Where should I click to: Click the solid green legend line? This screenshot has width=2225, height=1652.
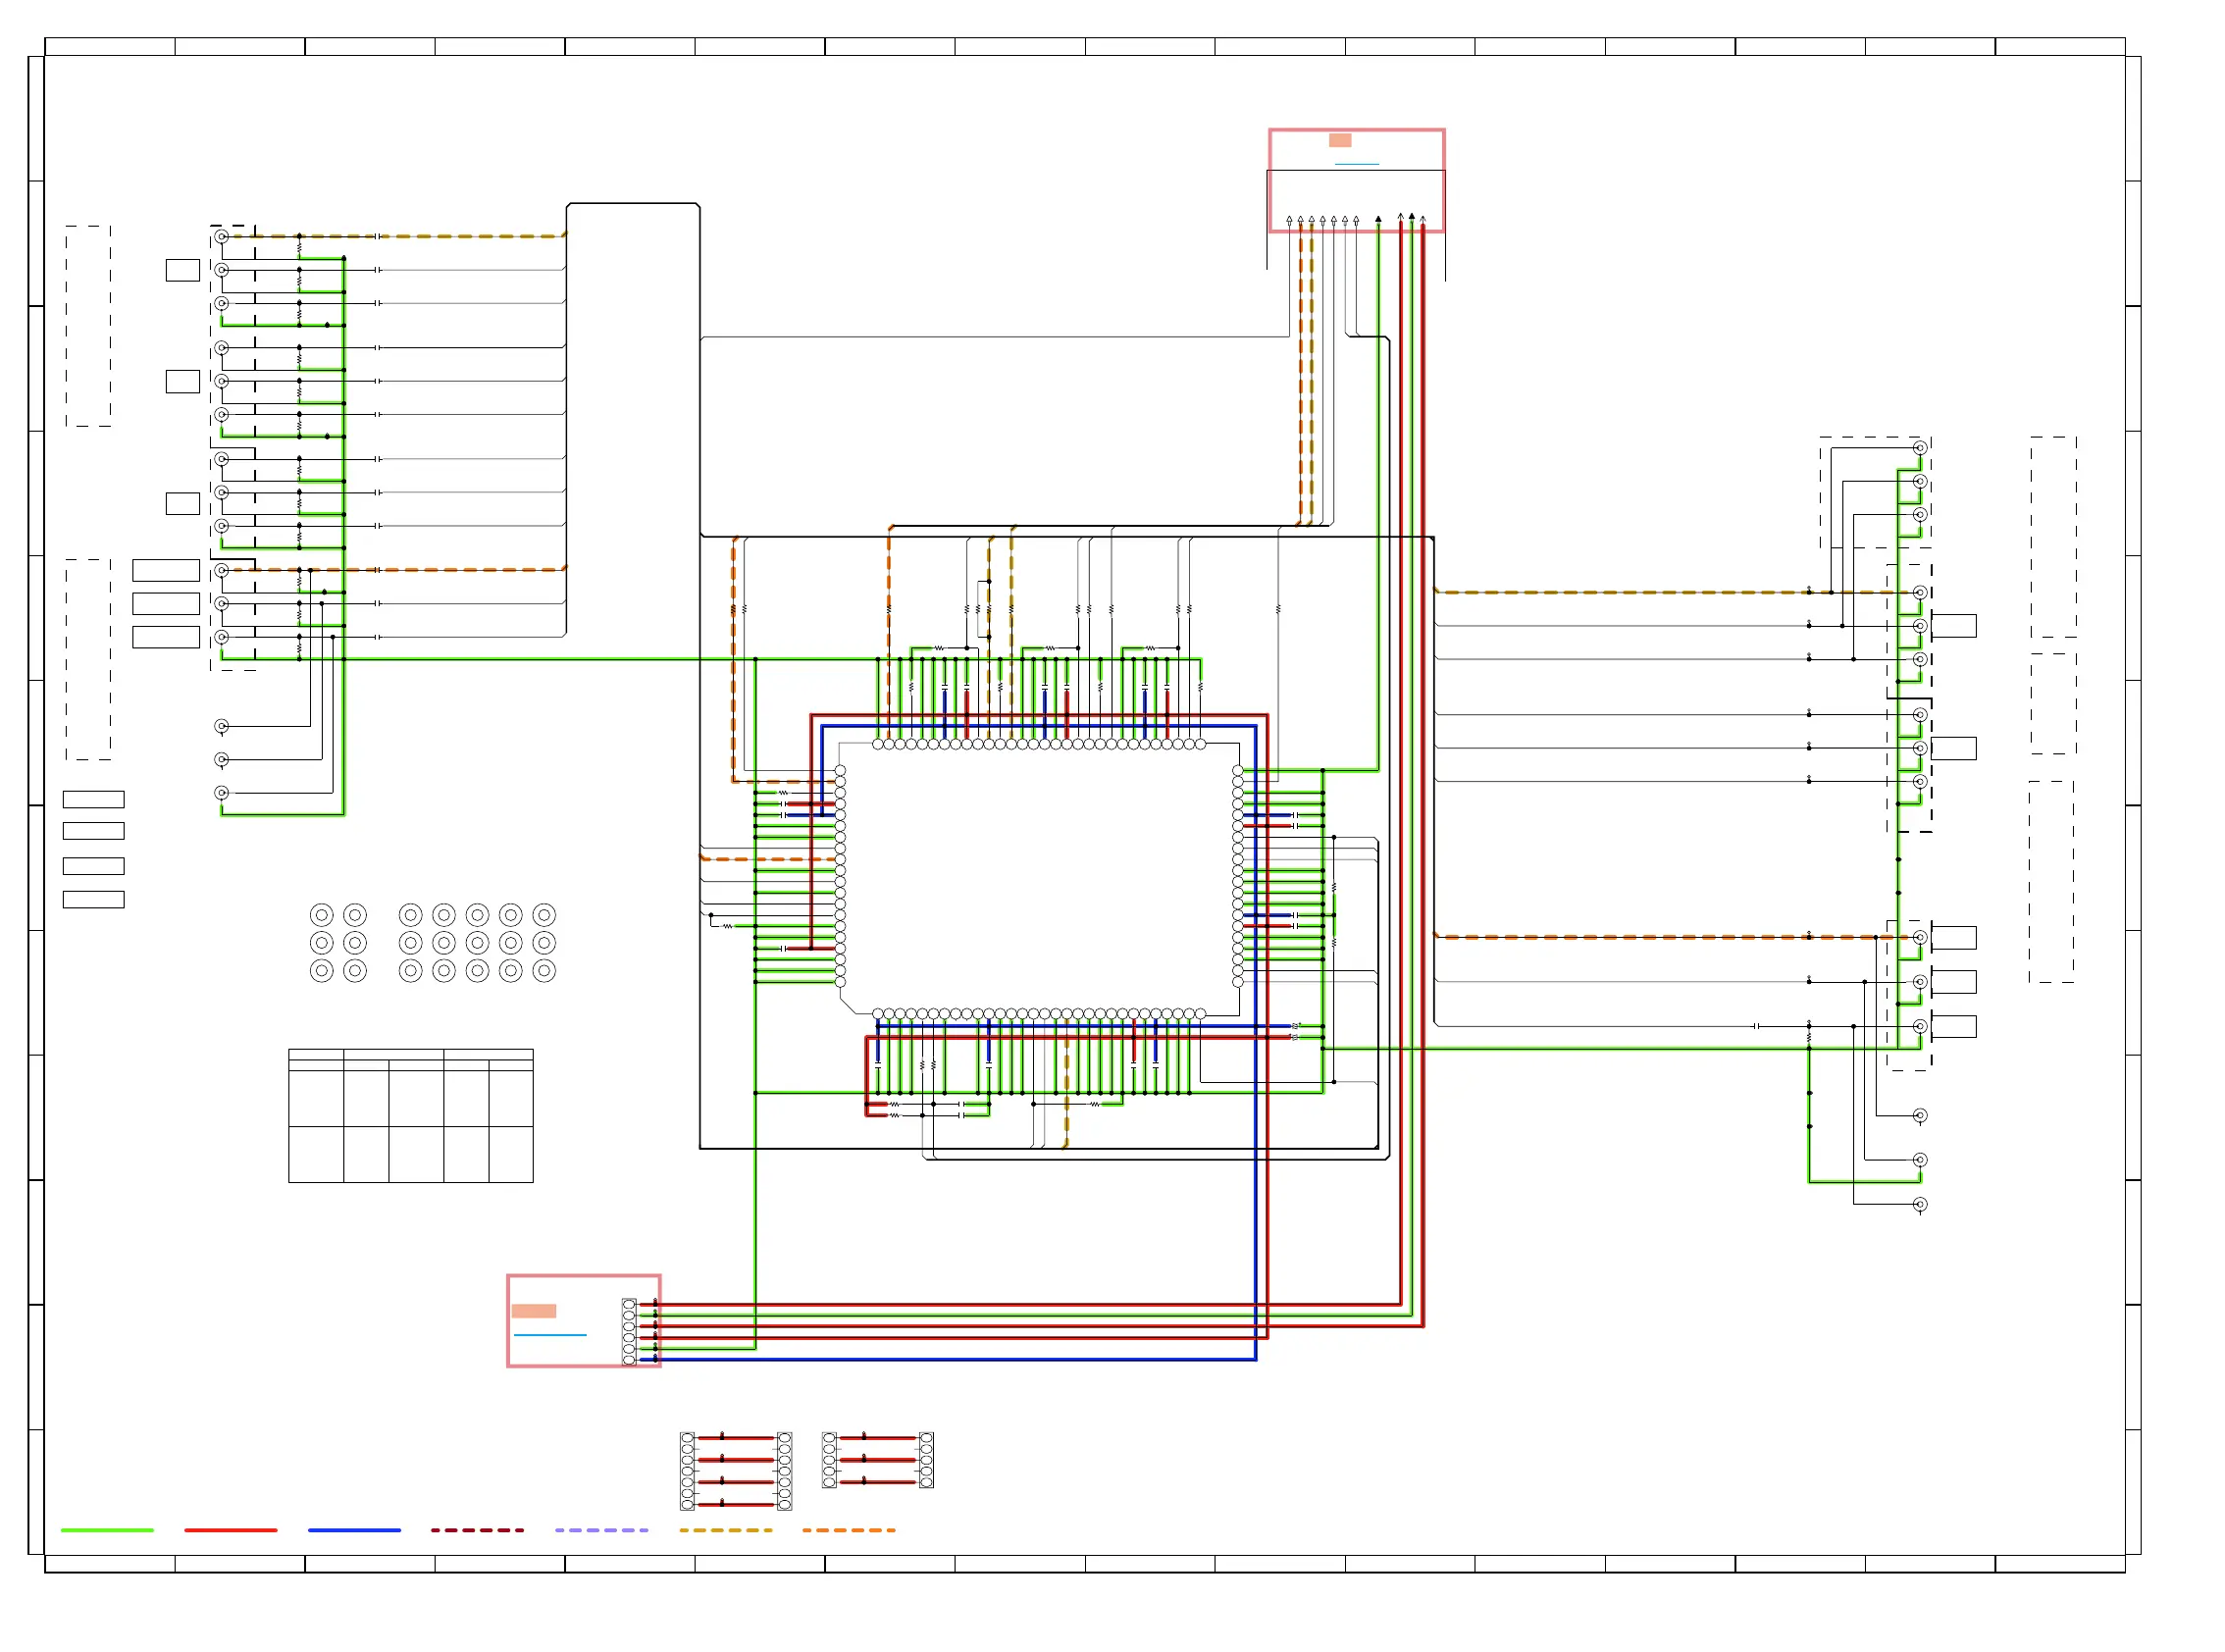[107, 1530]
